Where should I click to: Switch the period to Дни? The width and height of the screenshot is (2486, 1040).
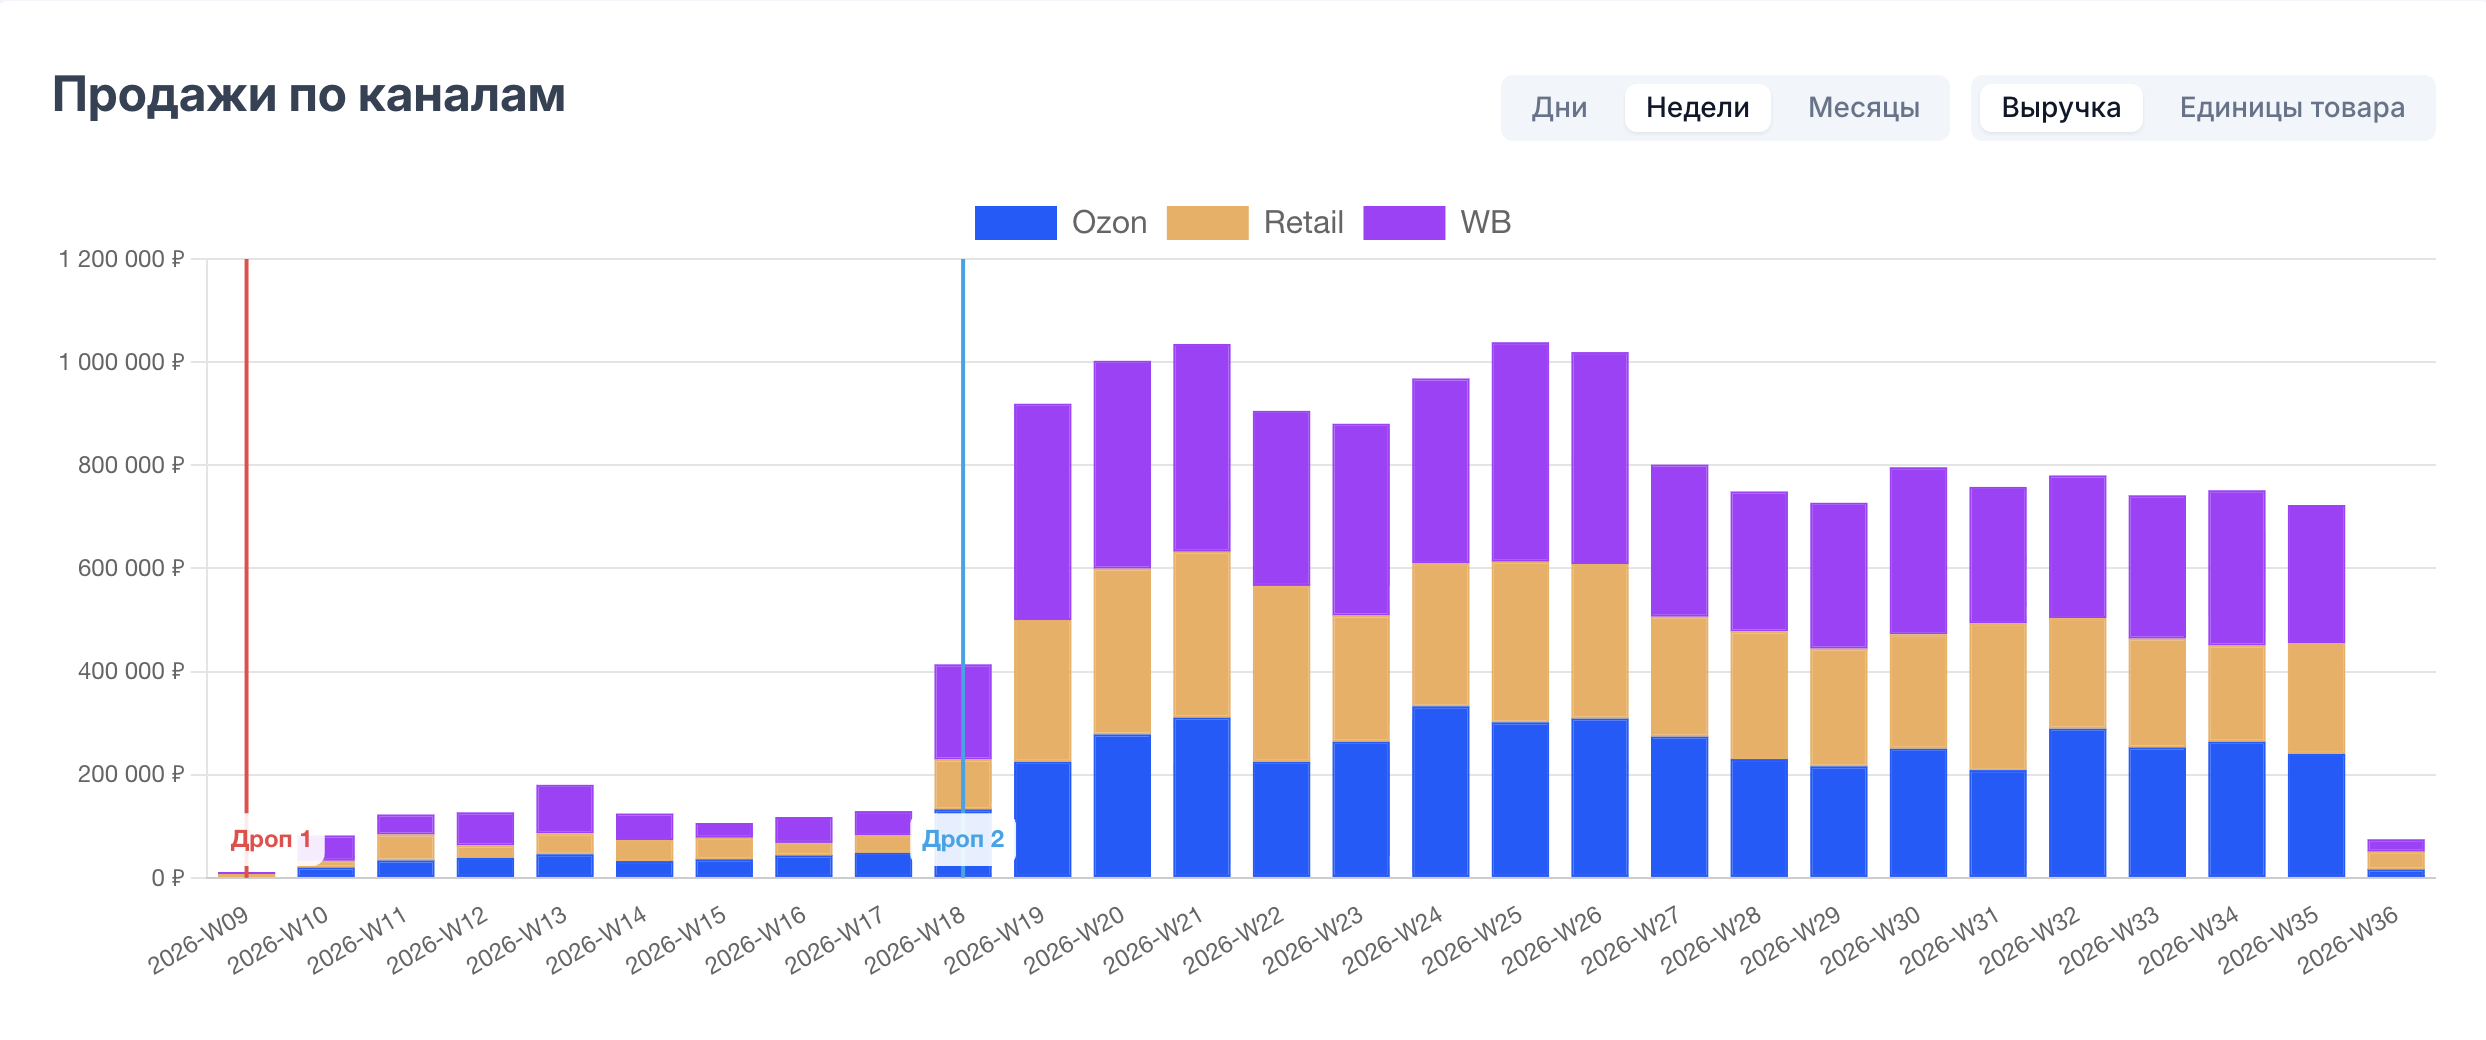[x=1559, y=107]
